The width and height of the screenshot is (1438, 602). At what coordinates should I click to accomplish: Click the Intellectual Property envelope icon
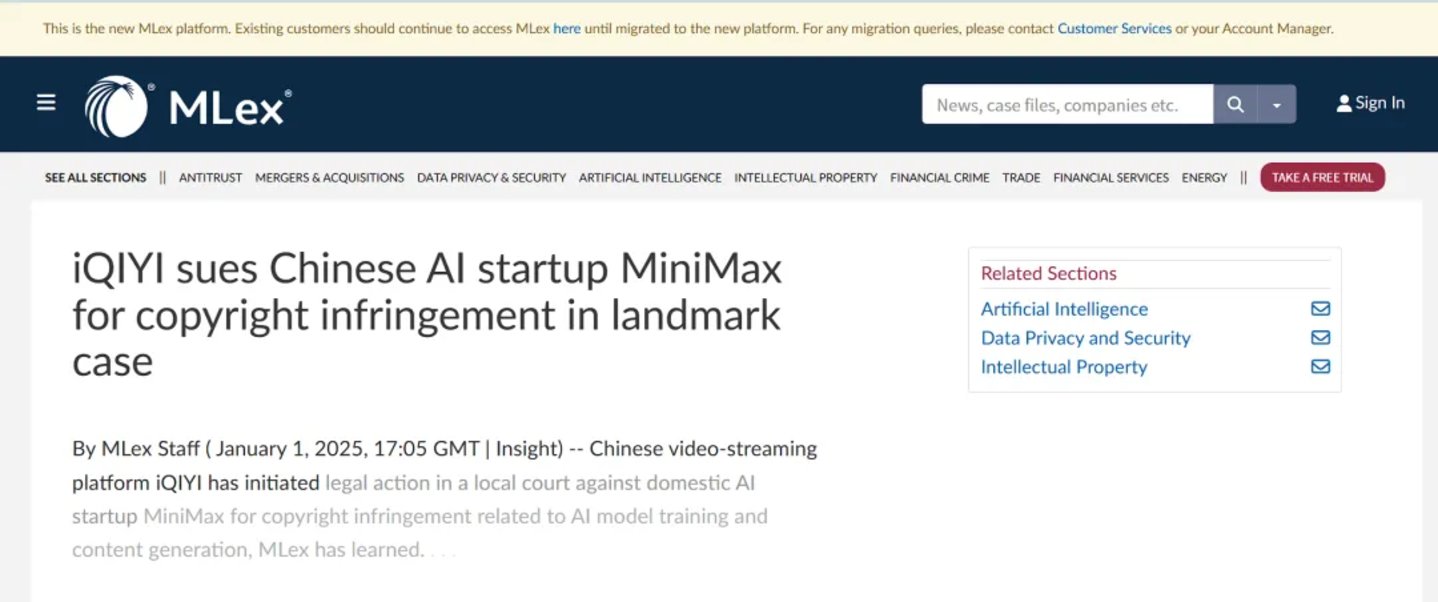1320,367
